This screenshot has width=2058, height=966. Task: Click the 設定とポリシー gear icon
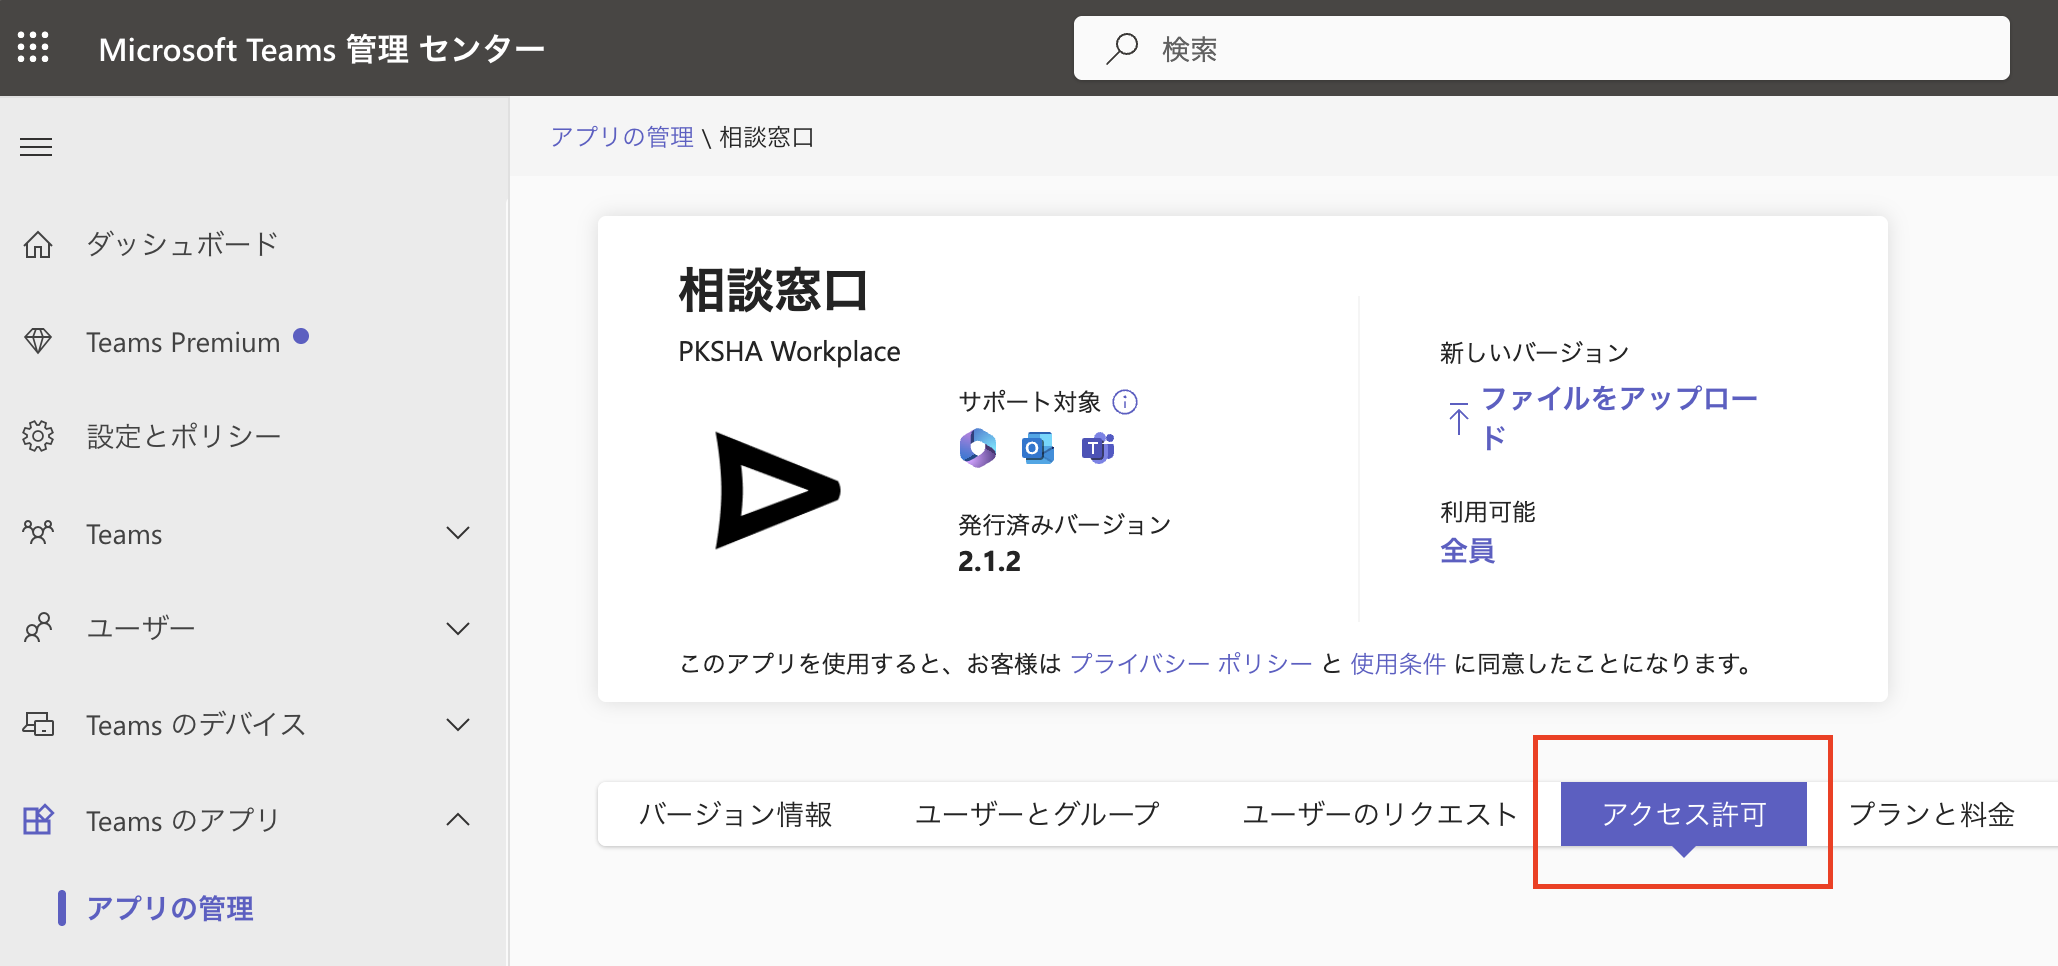(38, 436)
